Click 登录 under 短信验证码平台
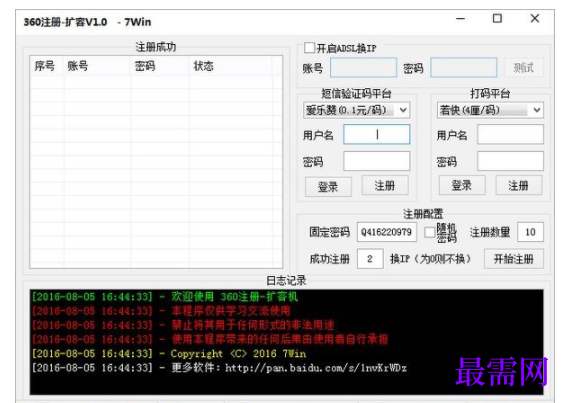The width and height of the screenshot is (567, 403). (x=328, y=187)
